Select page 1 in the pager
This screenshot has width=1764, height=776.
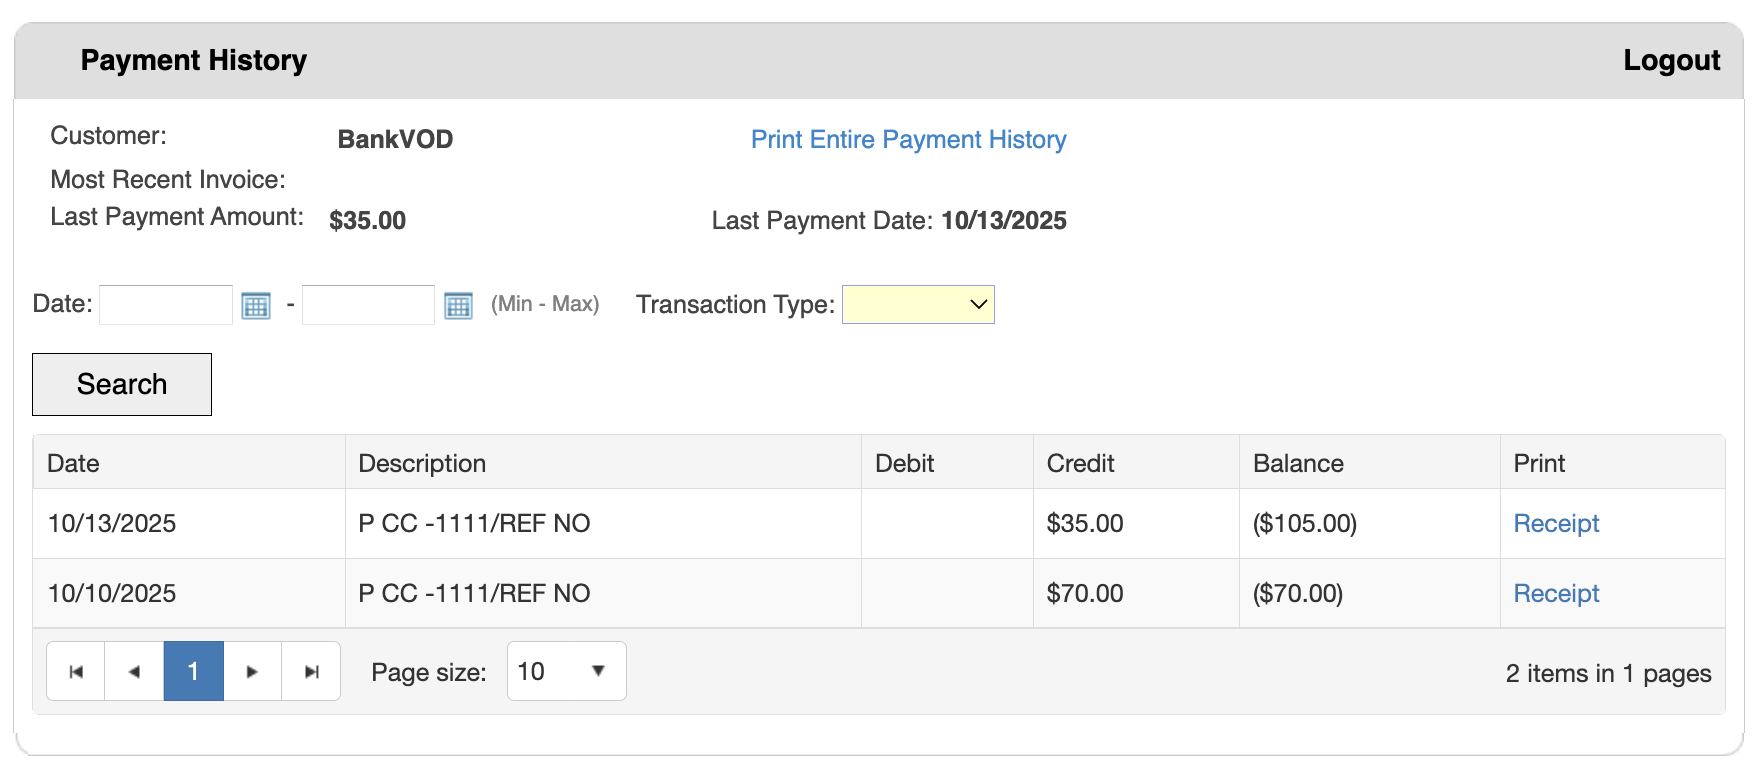tap(193, 671)
